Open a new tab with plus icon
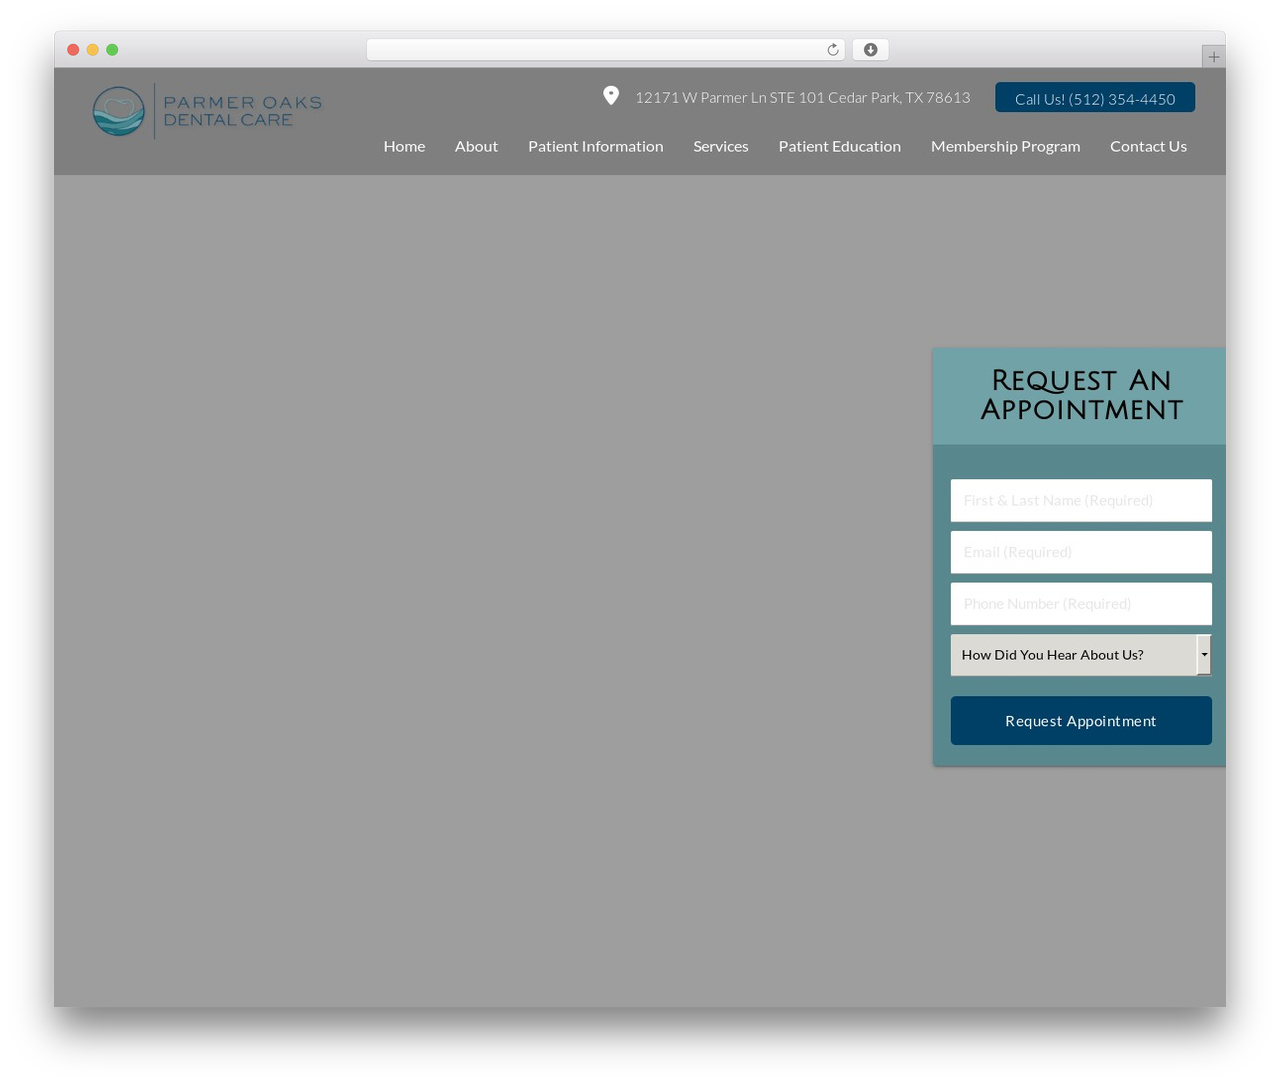Viewport: 1280px width, 1084px height. [x=1213, y=57]
